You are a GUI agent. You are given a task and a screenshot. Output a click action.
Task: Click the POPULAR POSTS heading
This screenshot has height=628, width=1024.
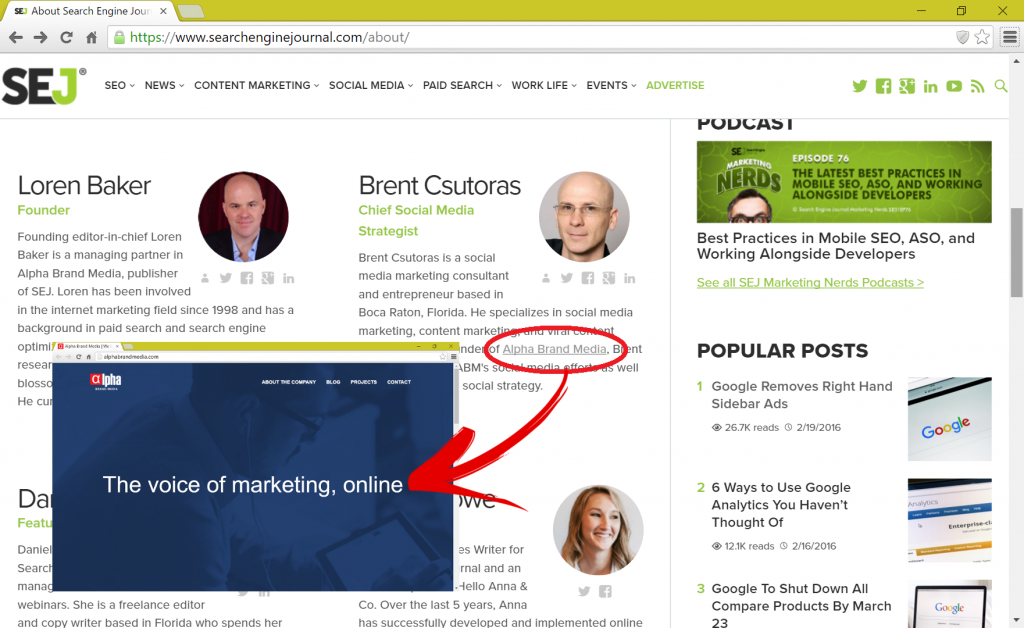pyautogui.click(x=782, y=351)
